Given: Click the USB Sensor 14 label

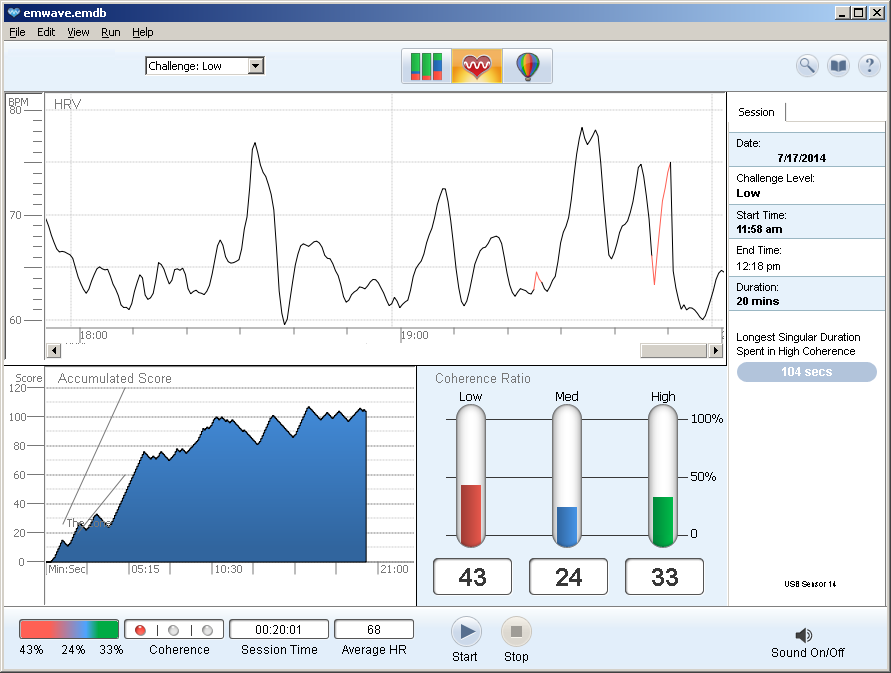Looking at the screenshot, I should point(810,584).
